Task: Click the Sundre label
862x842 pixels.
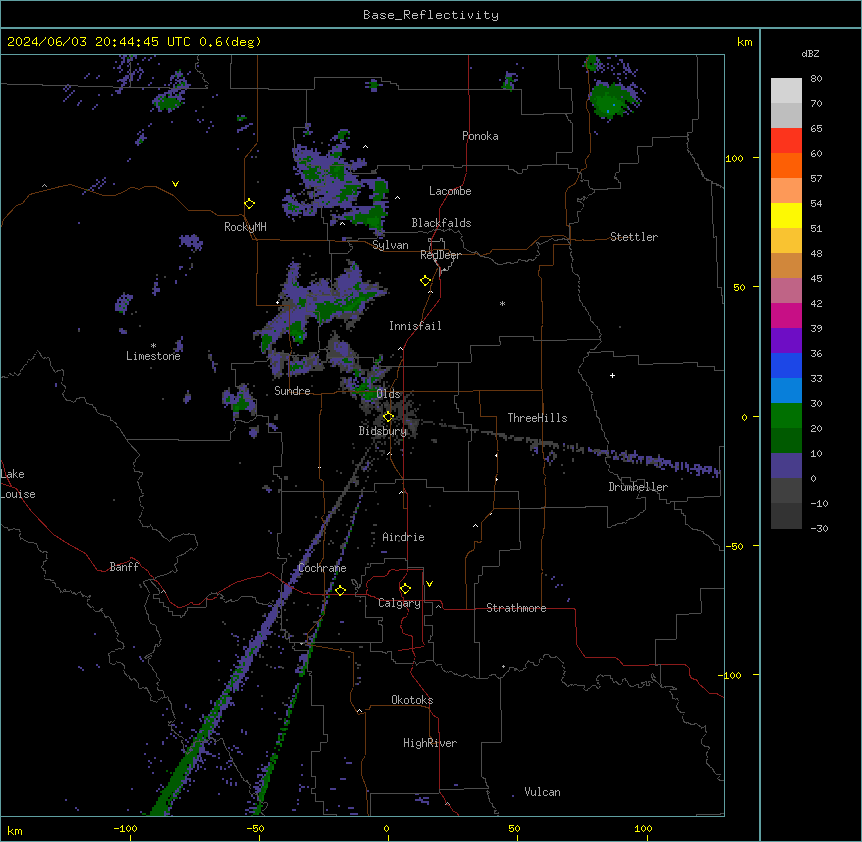Action: click(x=292, y=391)
